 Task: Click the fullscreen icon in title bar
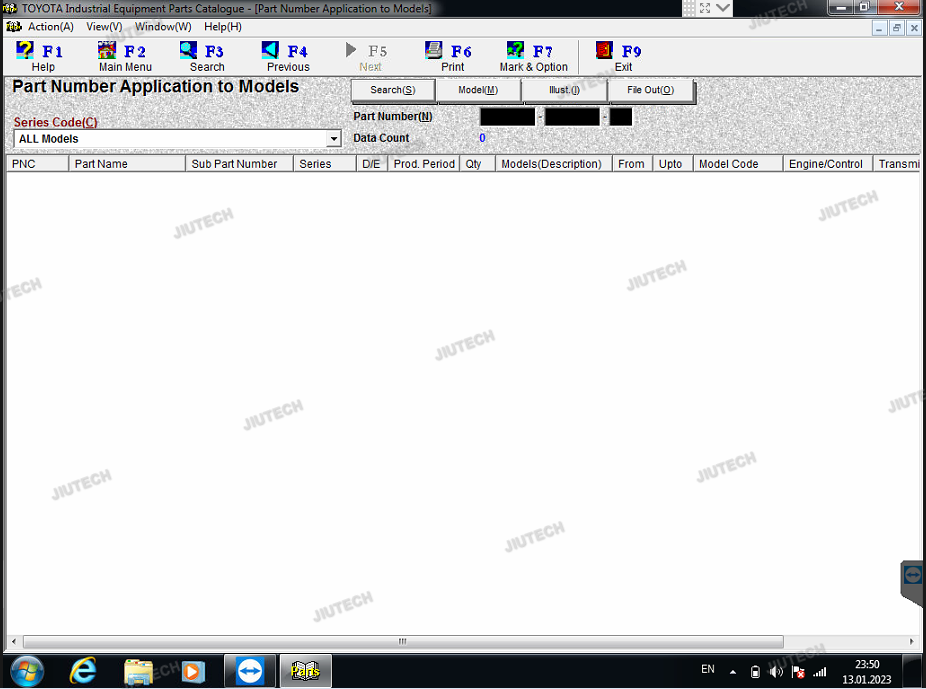point(705,8)
